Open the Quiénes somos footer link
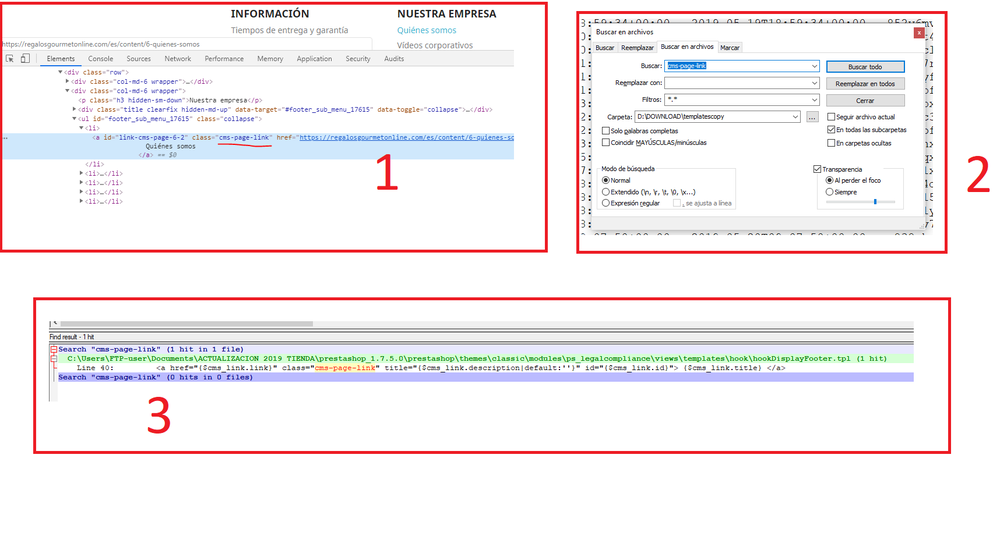 [427, 30]
